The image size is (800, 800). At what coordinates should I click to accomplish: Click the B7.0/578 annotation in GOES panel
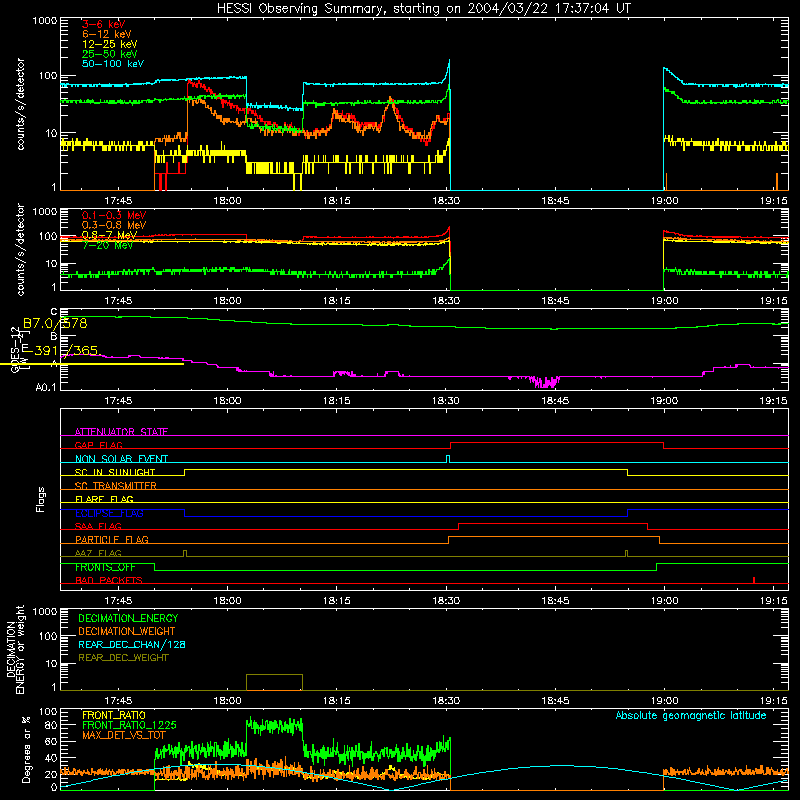[55, 323]
